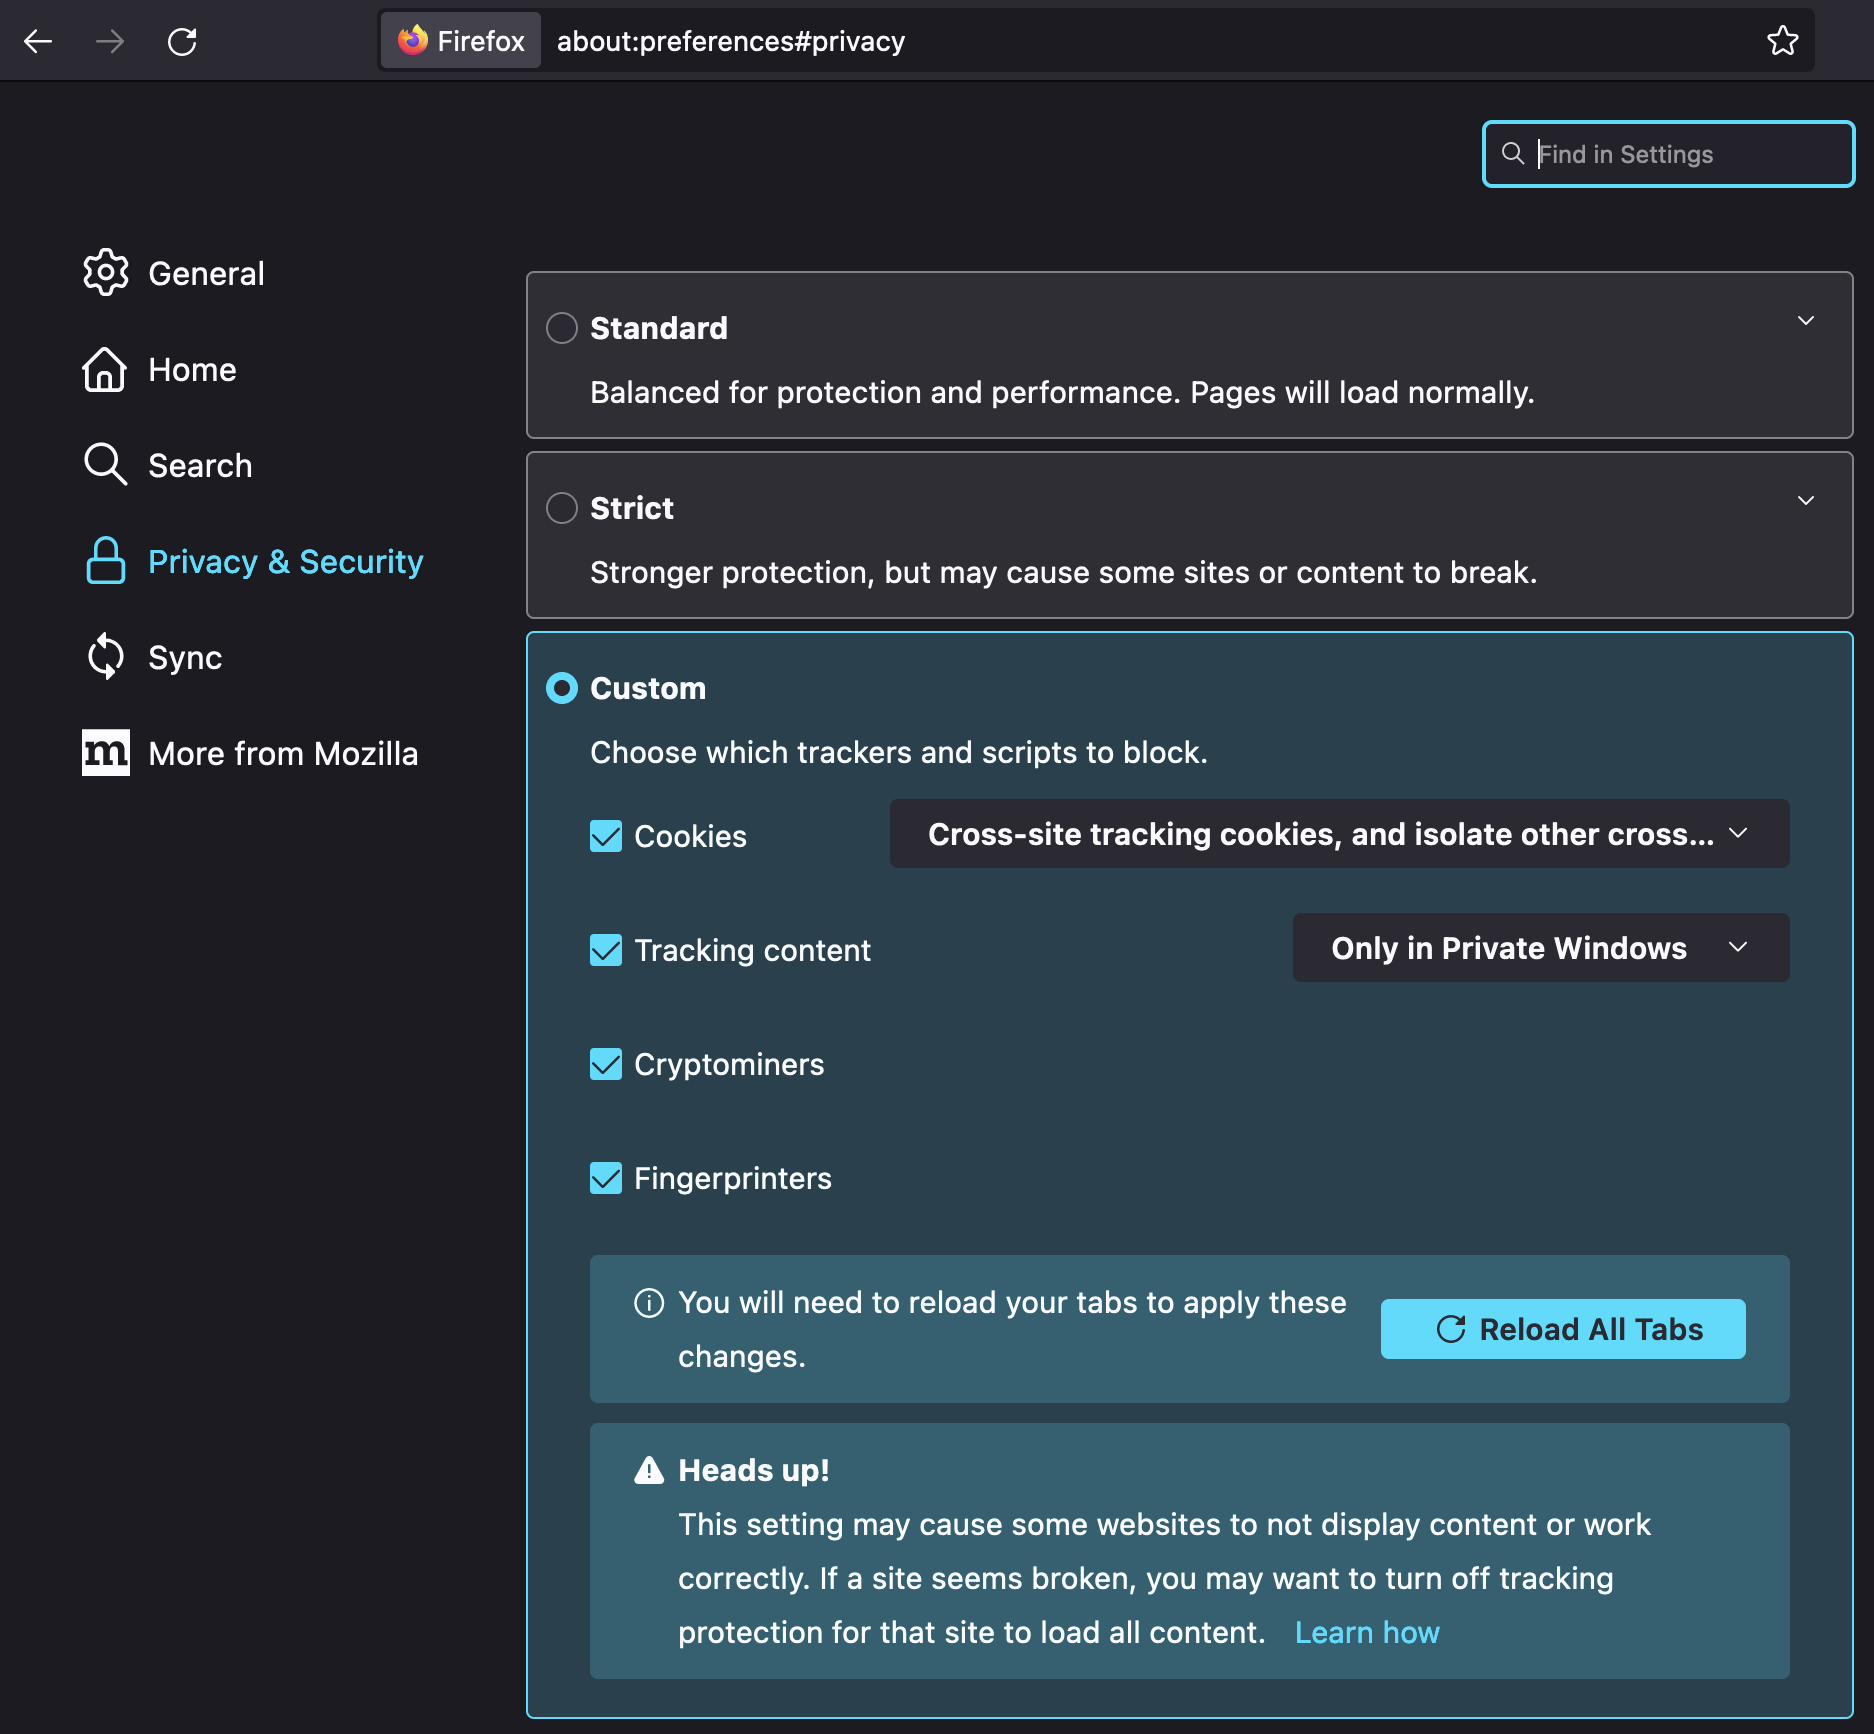Open Home settings category
The height and width of the screenshot is (1734, 1874).
click(x=160, y=369)
